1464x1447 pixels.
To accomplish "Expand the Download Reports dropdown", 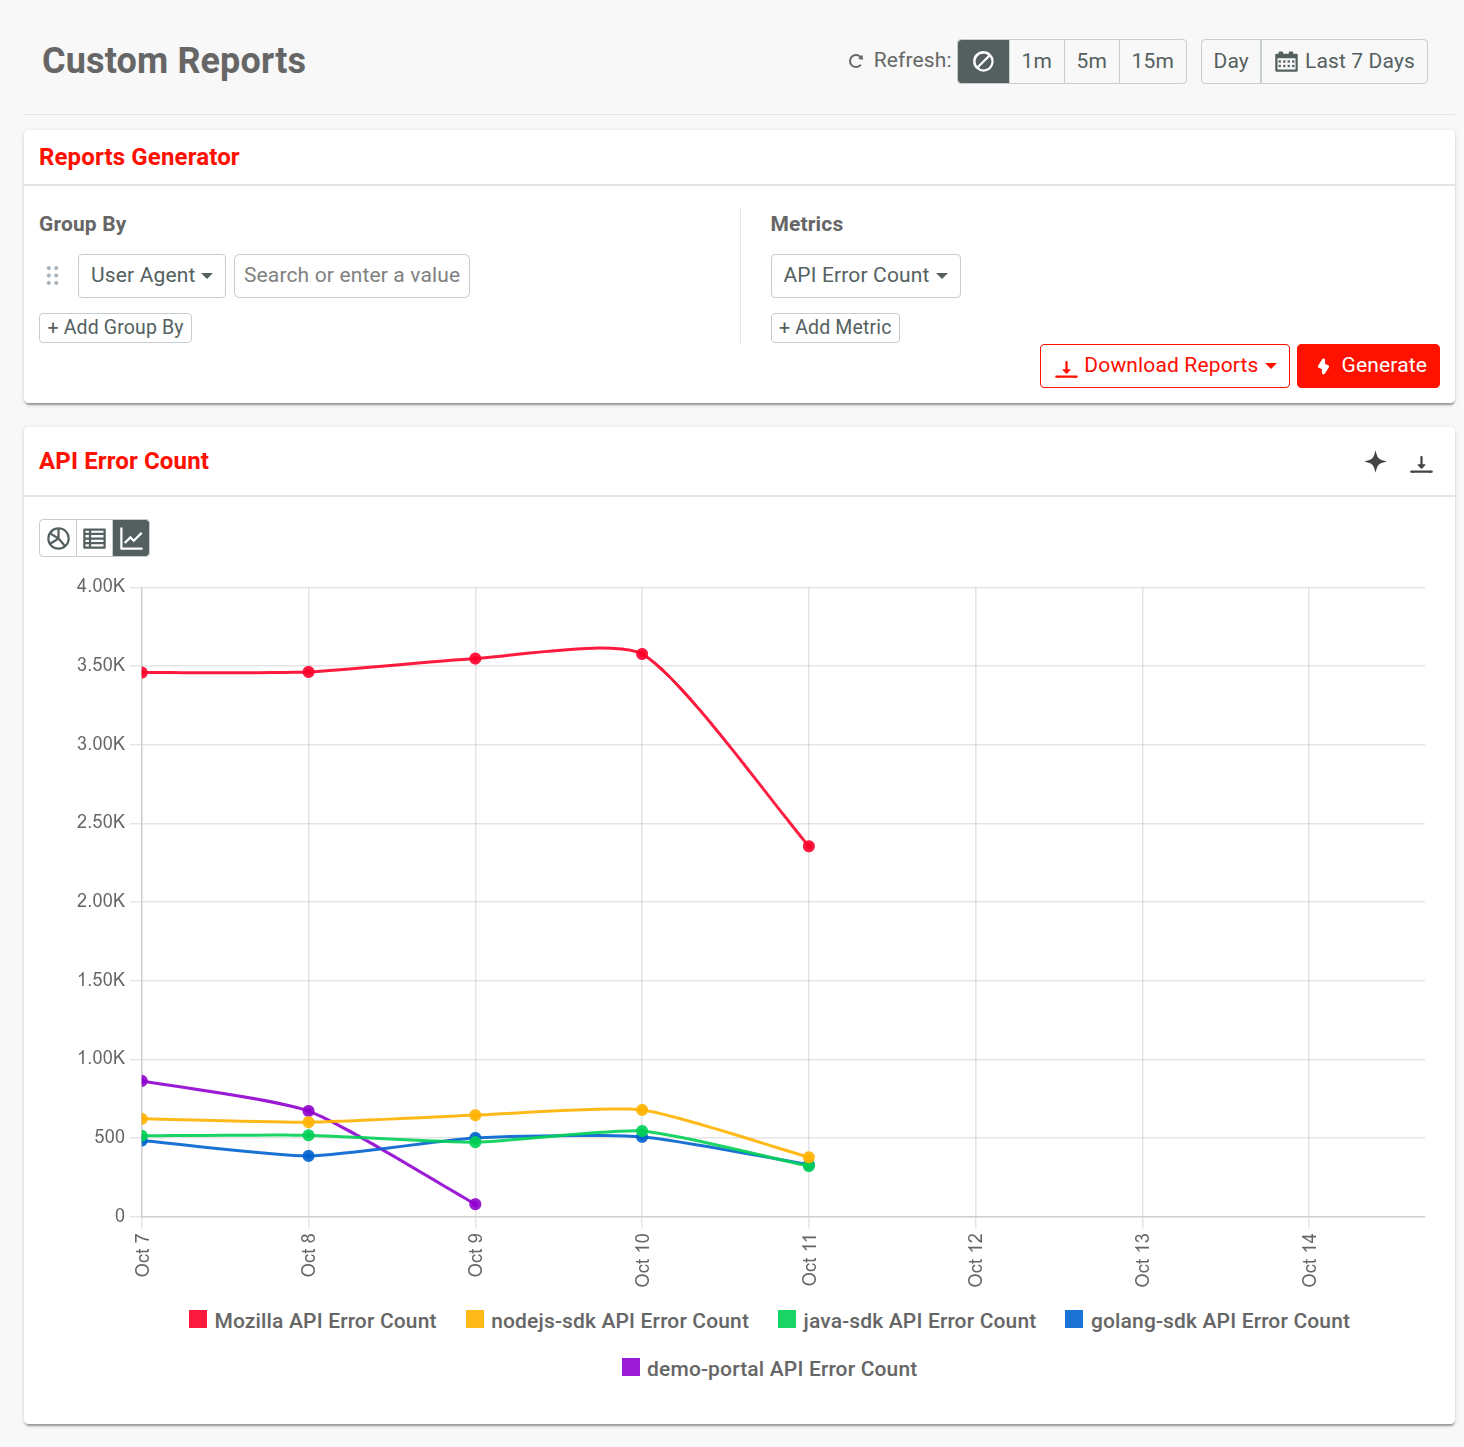I will tap(1164, 365).
